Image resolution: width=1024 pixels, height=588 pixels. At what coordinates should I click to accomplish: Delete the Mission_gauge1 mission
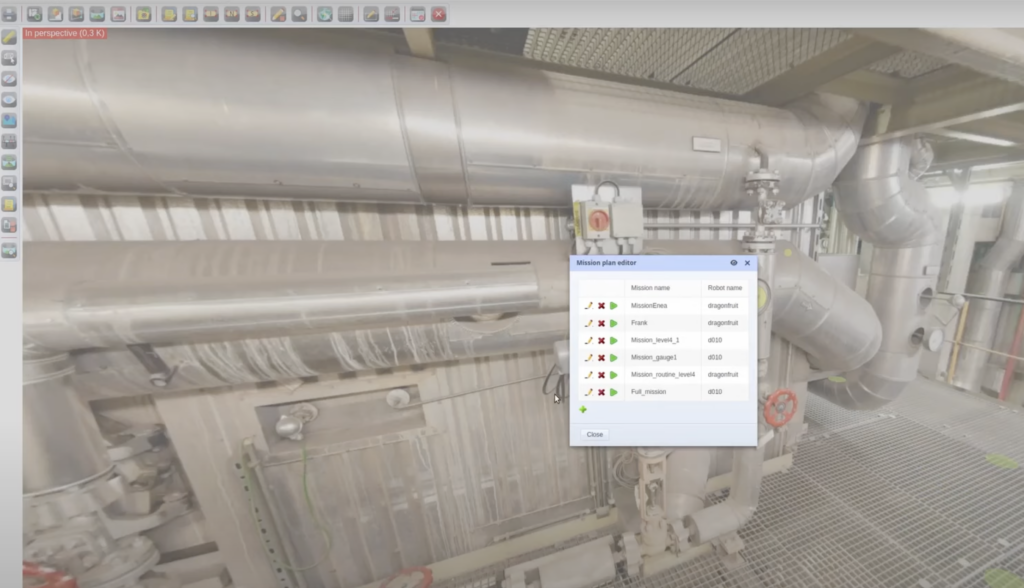click(x=602, y=358)
